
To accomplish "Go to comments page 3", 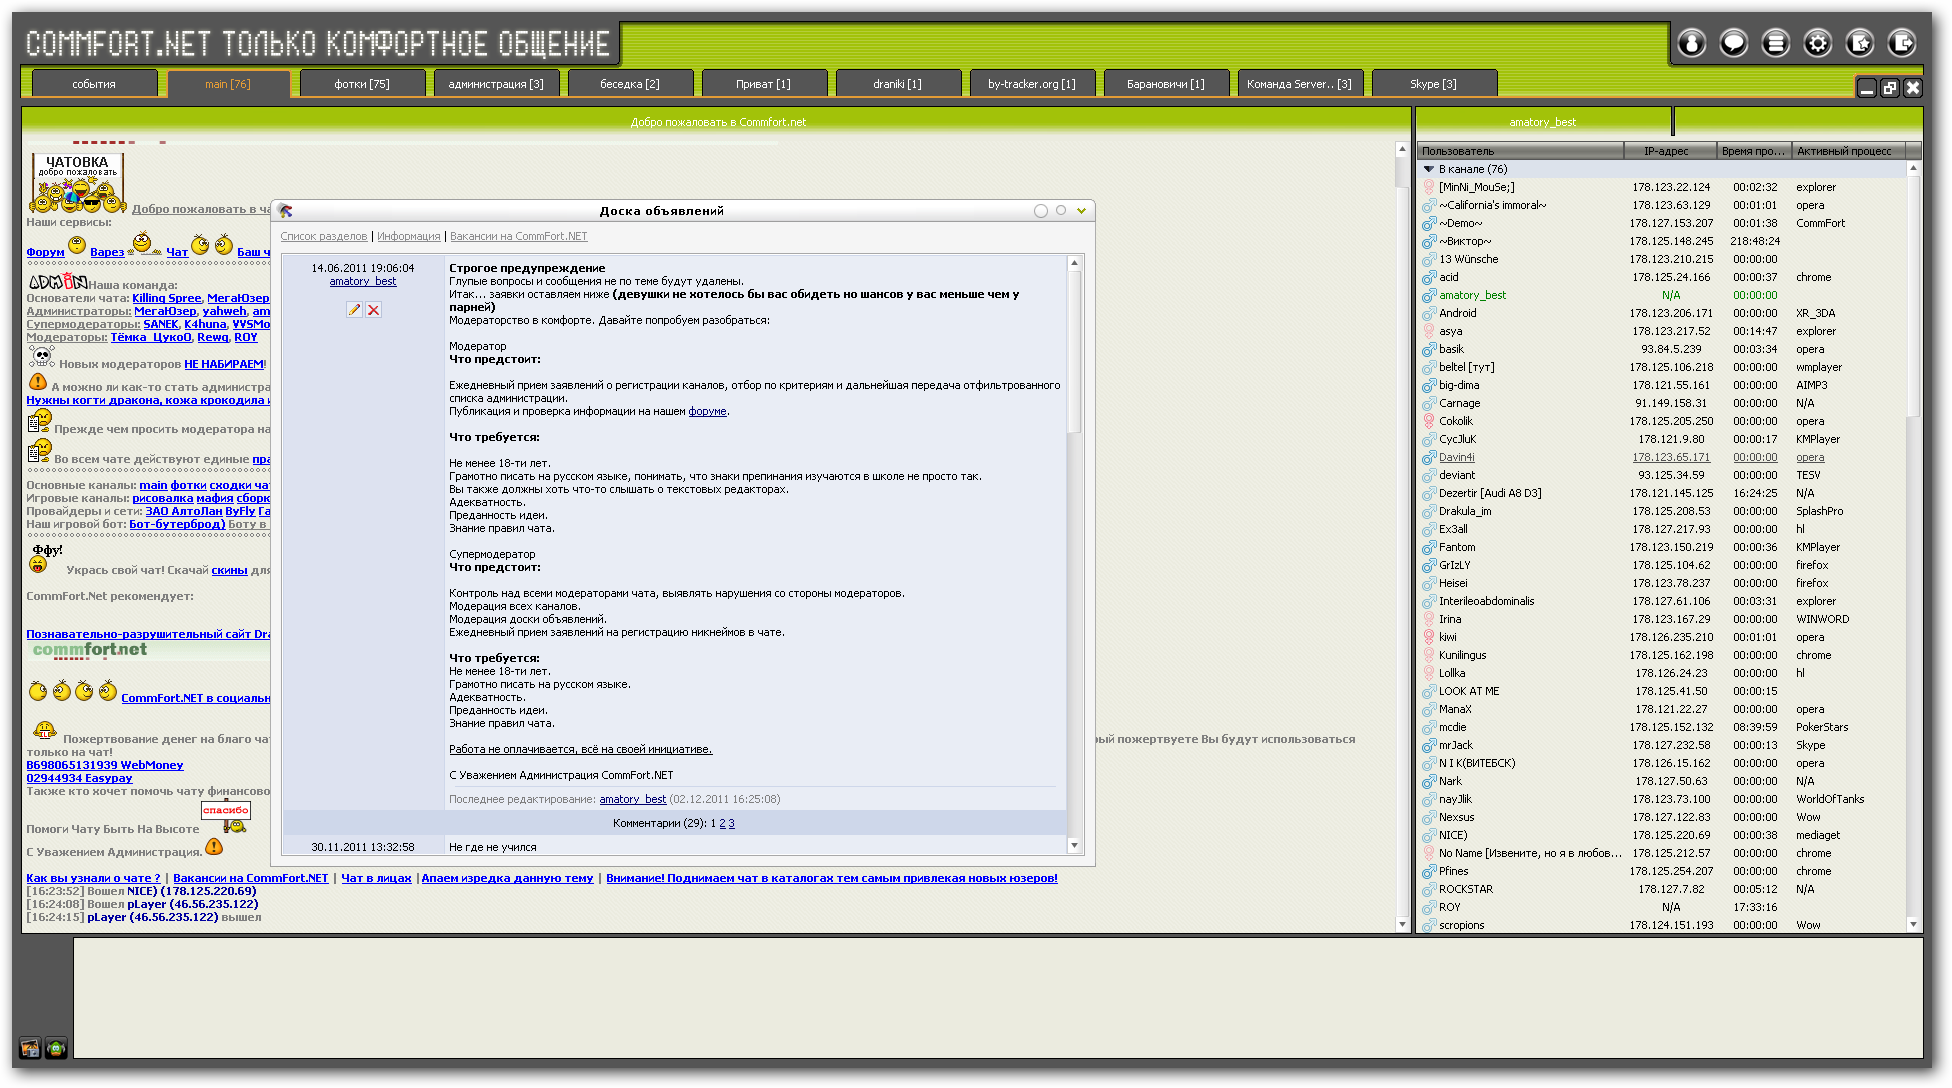I will tap(731, 823).
